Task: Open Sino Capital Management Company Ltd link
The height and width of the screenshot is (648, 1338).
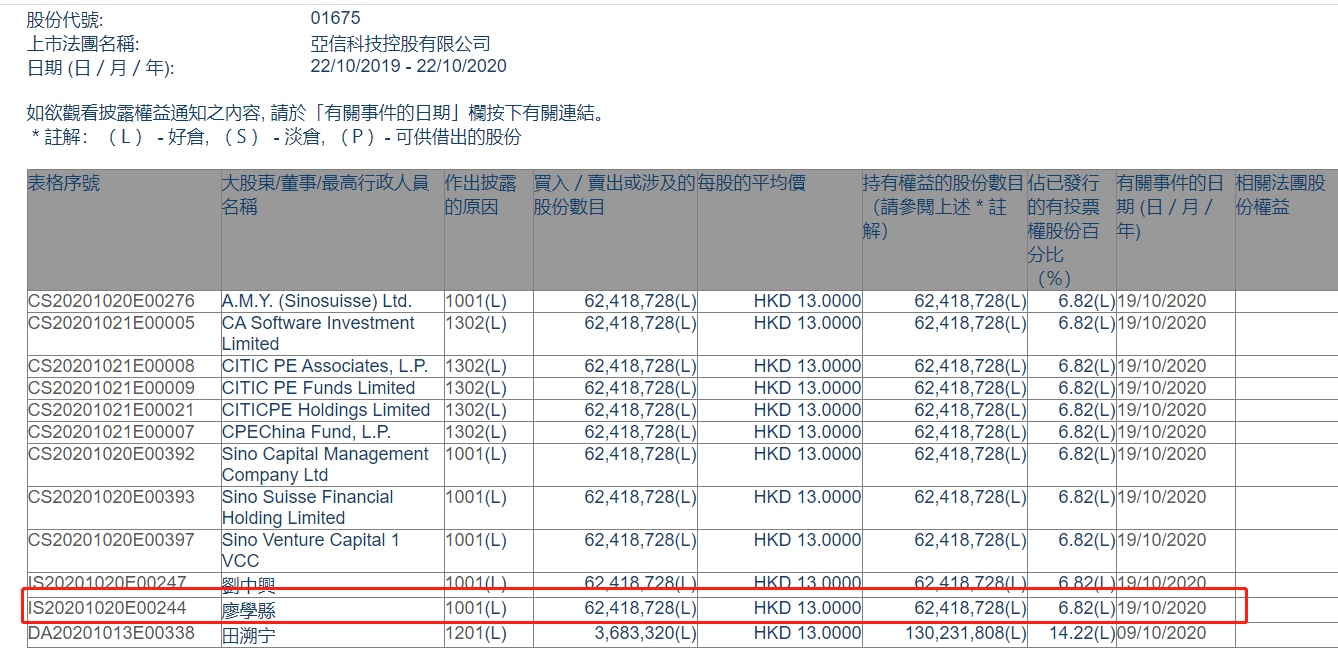Action: [325, 464]
